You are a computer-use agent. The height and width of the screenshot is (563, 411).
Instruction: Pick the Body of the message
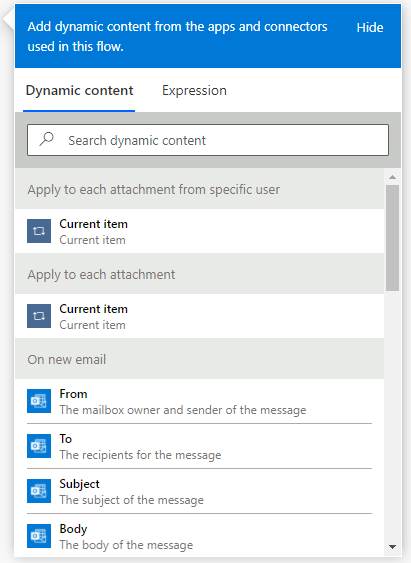(x=200, y=536)
